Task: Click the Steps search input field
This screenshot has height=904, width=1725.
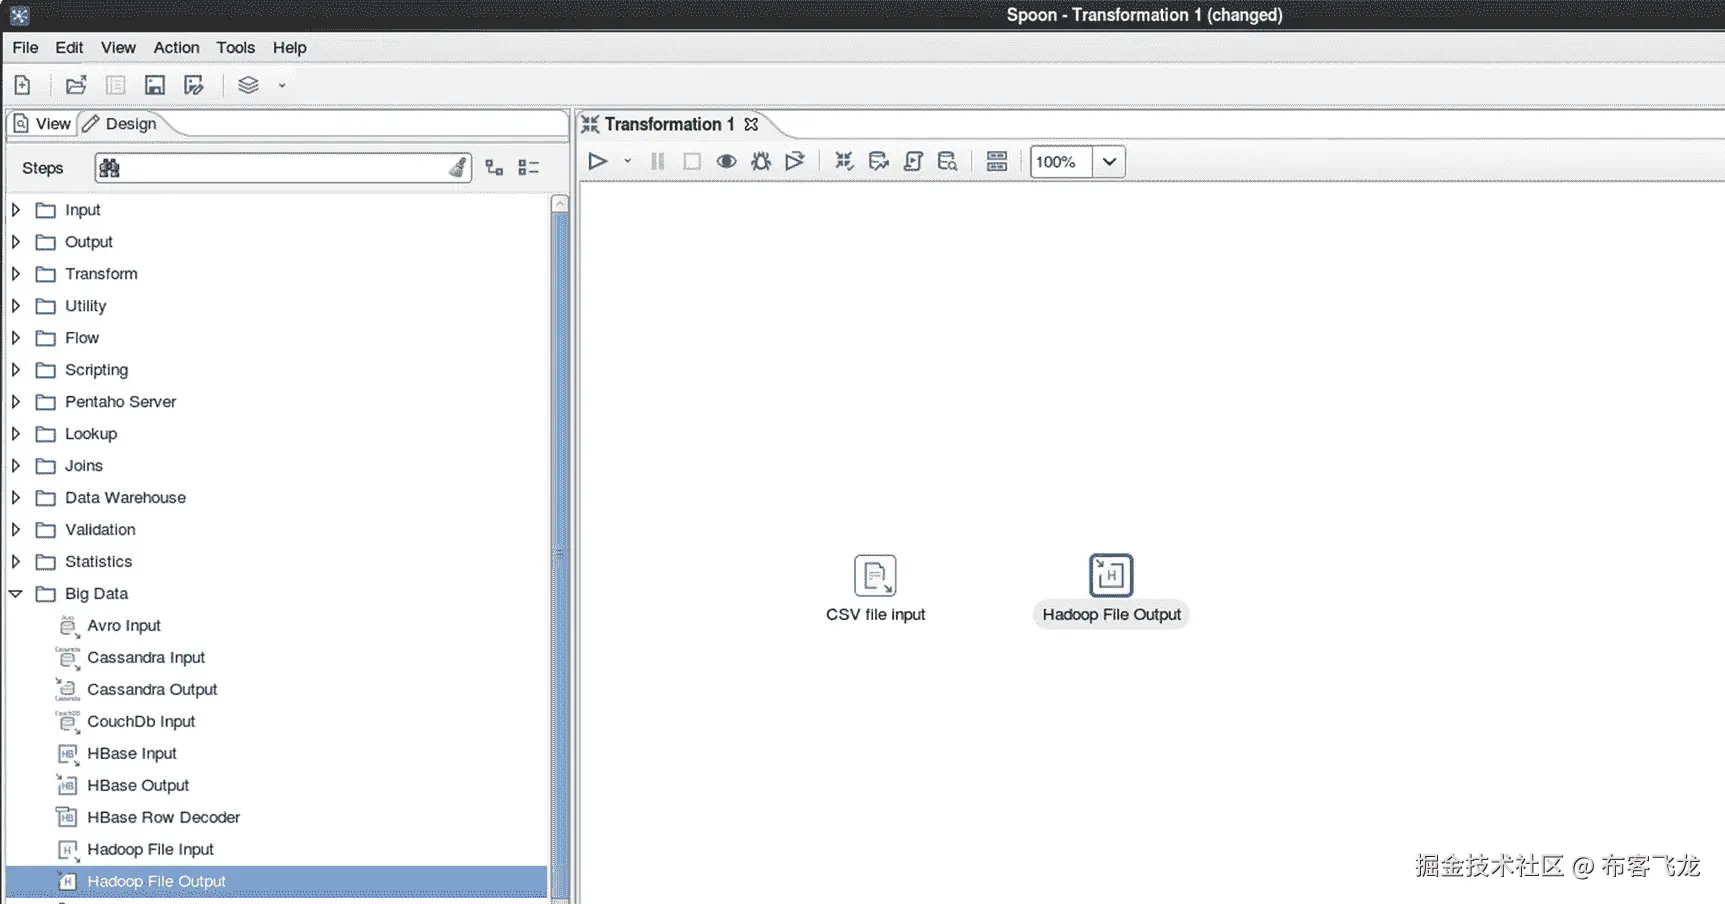Action: click(282, 168)
